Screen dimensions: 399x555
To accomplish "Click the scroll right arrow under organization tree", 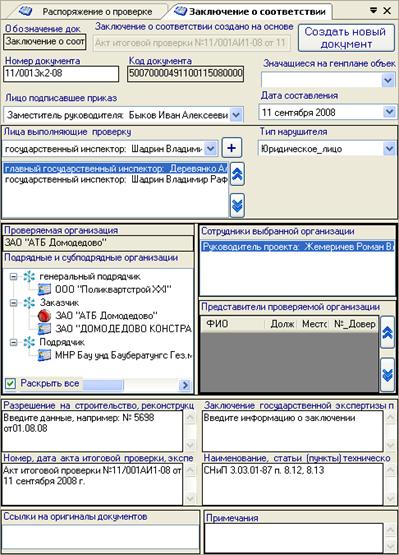I will coord(185,385).
